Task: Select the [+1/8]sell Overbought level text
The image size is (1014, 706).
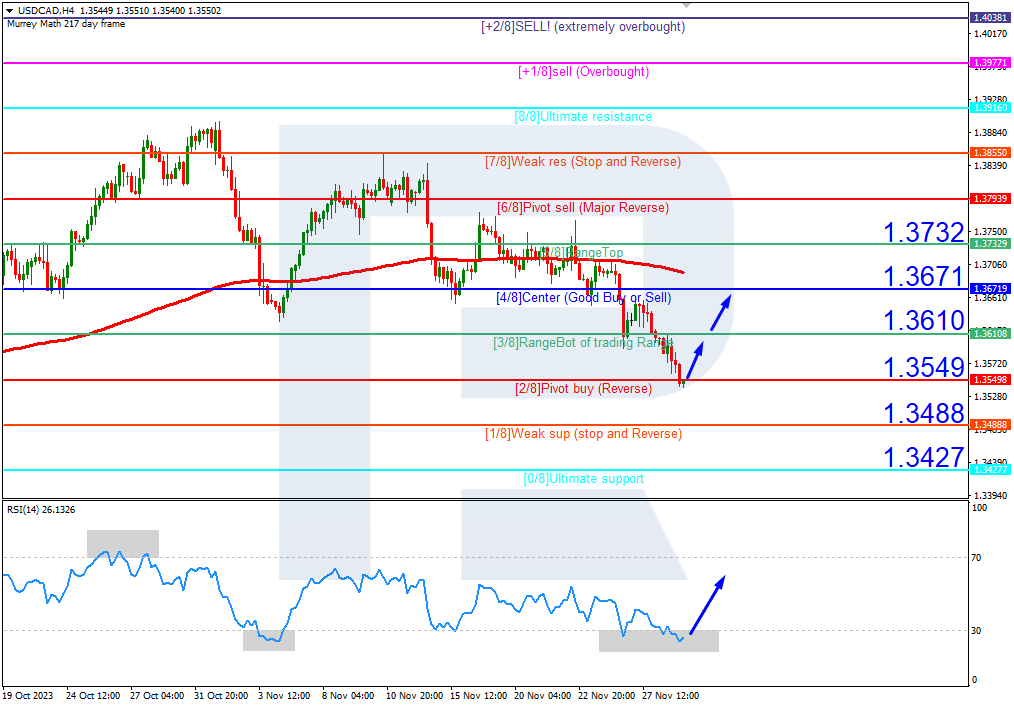Action: (583, 72)
